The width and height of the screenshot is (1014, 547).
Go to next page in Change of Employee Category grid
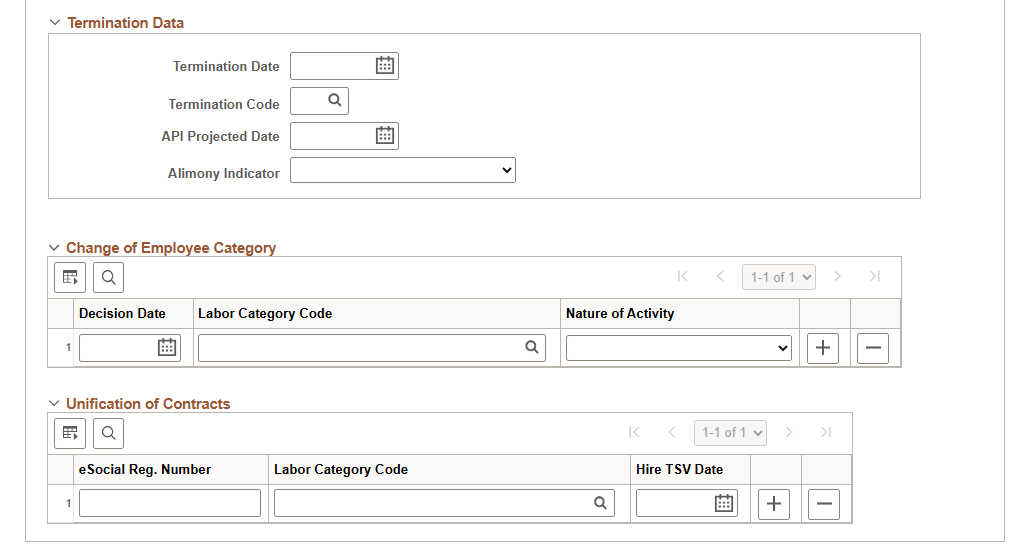(837, 277)
